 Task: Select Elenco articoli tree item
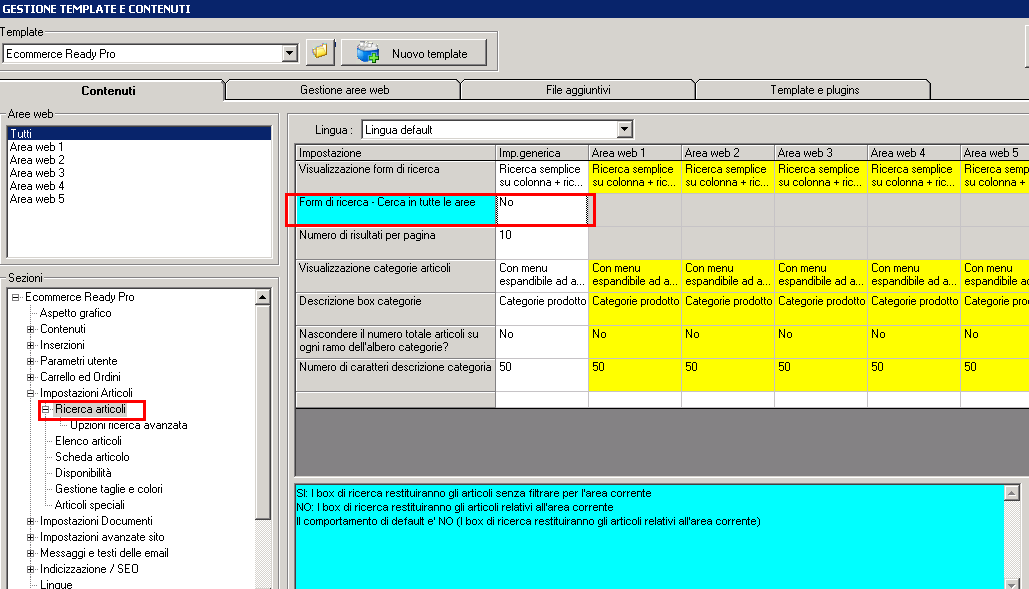[89, 441]
